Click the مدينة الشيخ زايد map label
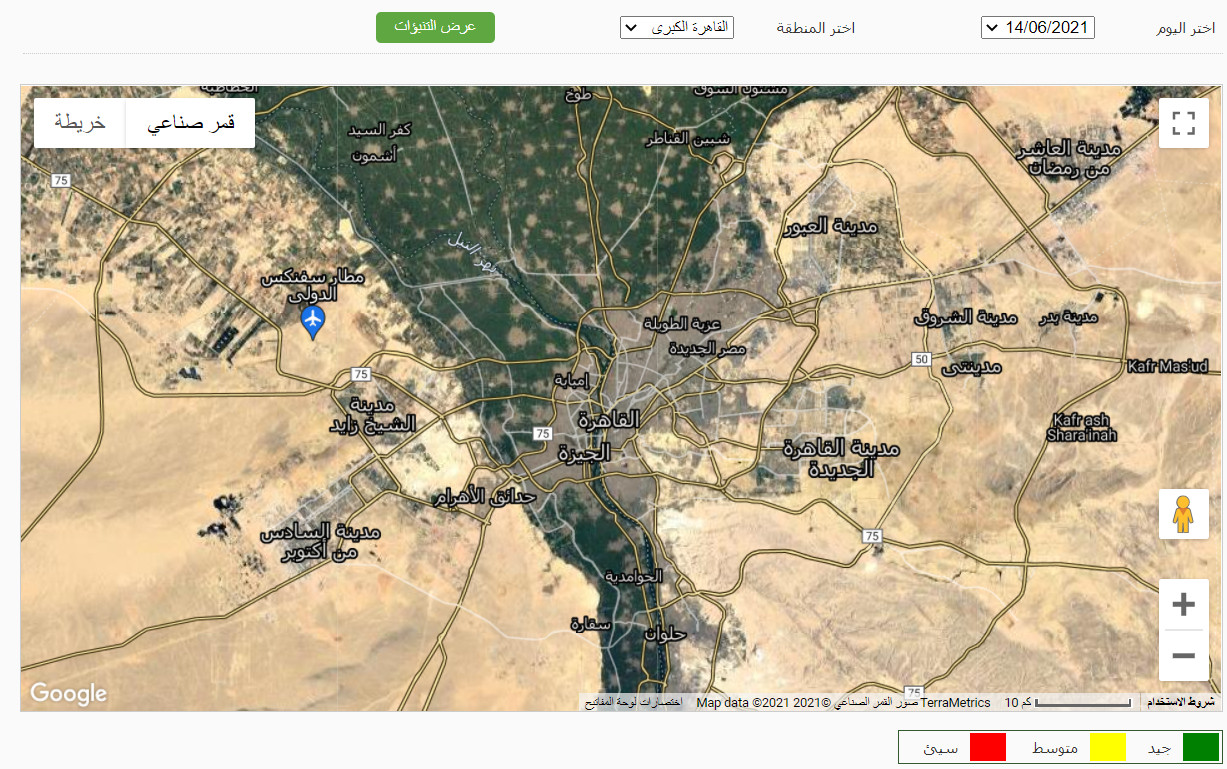Image resolution: width=1227 pixels, height=769 pixels. tap(372, 415)
